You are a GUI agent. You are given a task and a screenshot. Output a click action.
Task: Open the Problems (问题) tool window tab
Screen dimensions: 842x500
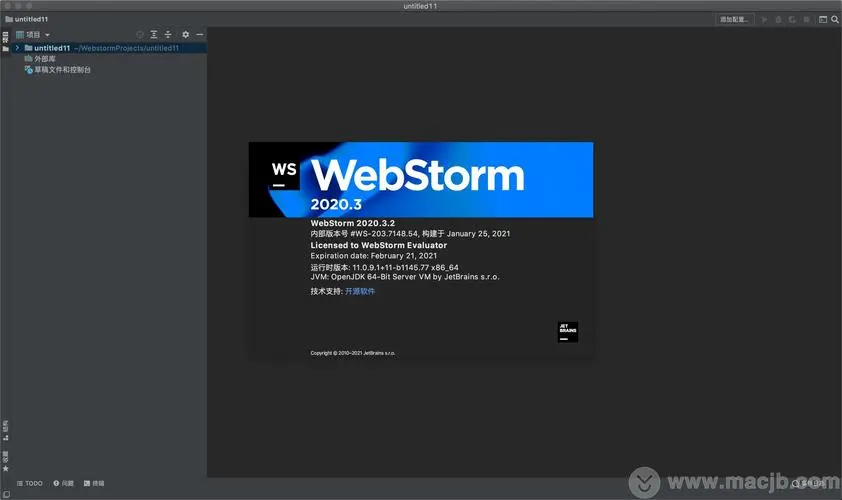click(x=63, y=483)
